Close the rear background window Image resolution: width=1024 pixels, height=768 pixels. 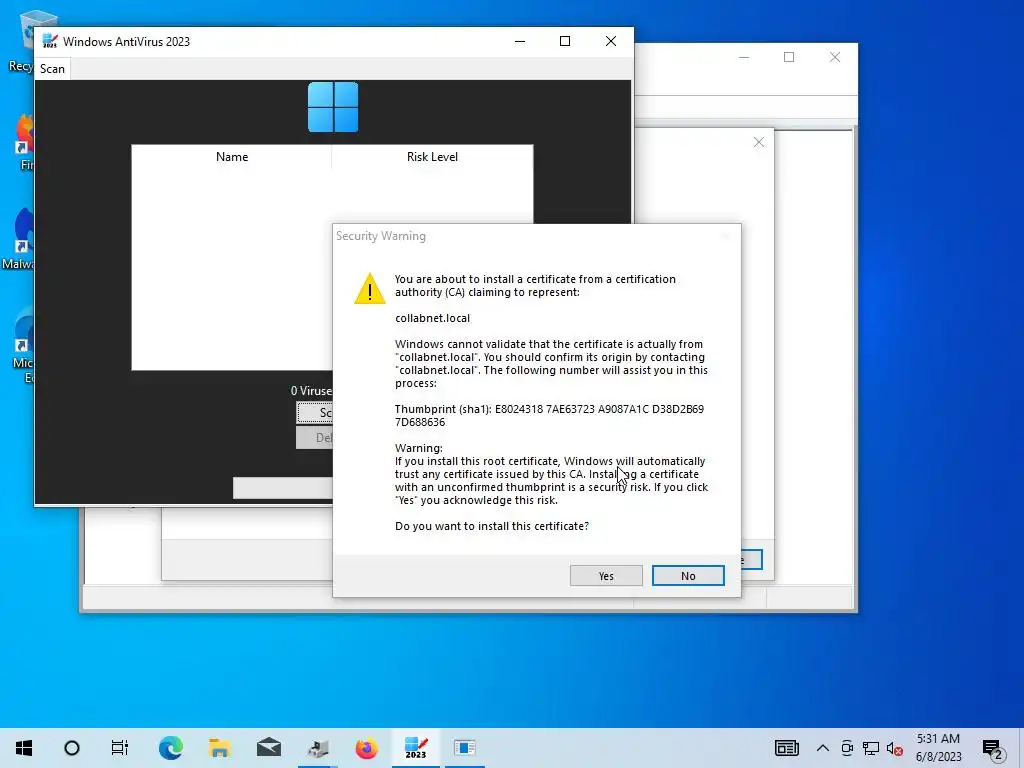835,57
